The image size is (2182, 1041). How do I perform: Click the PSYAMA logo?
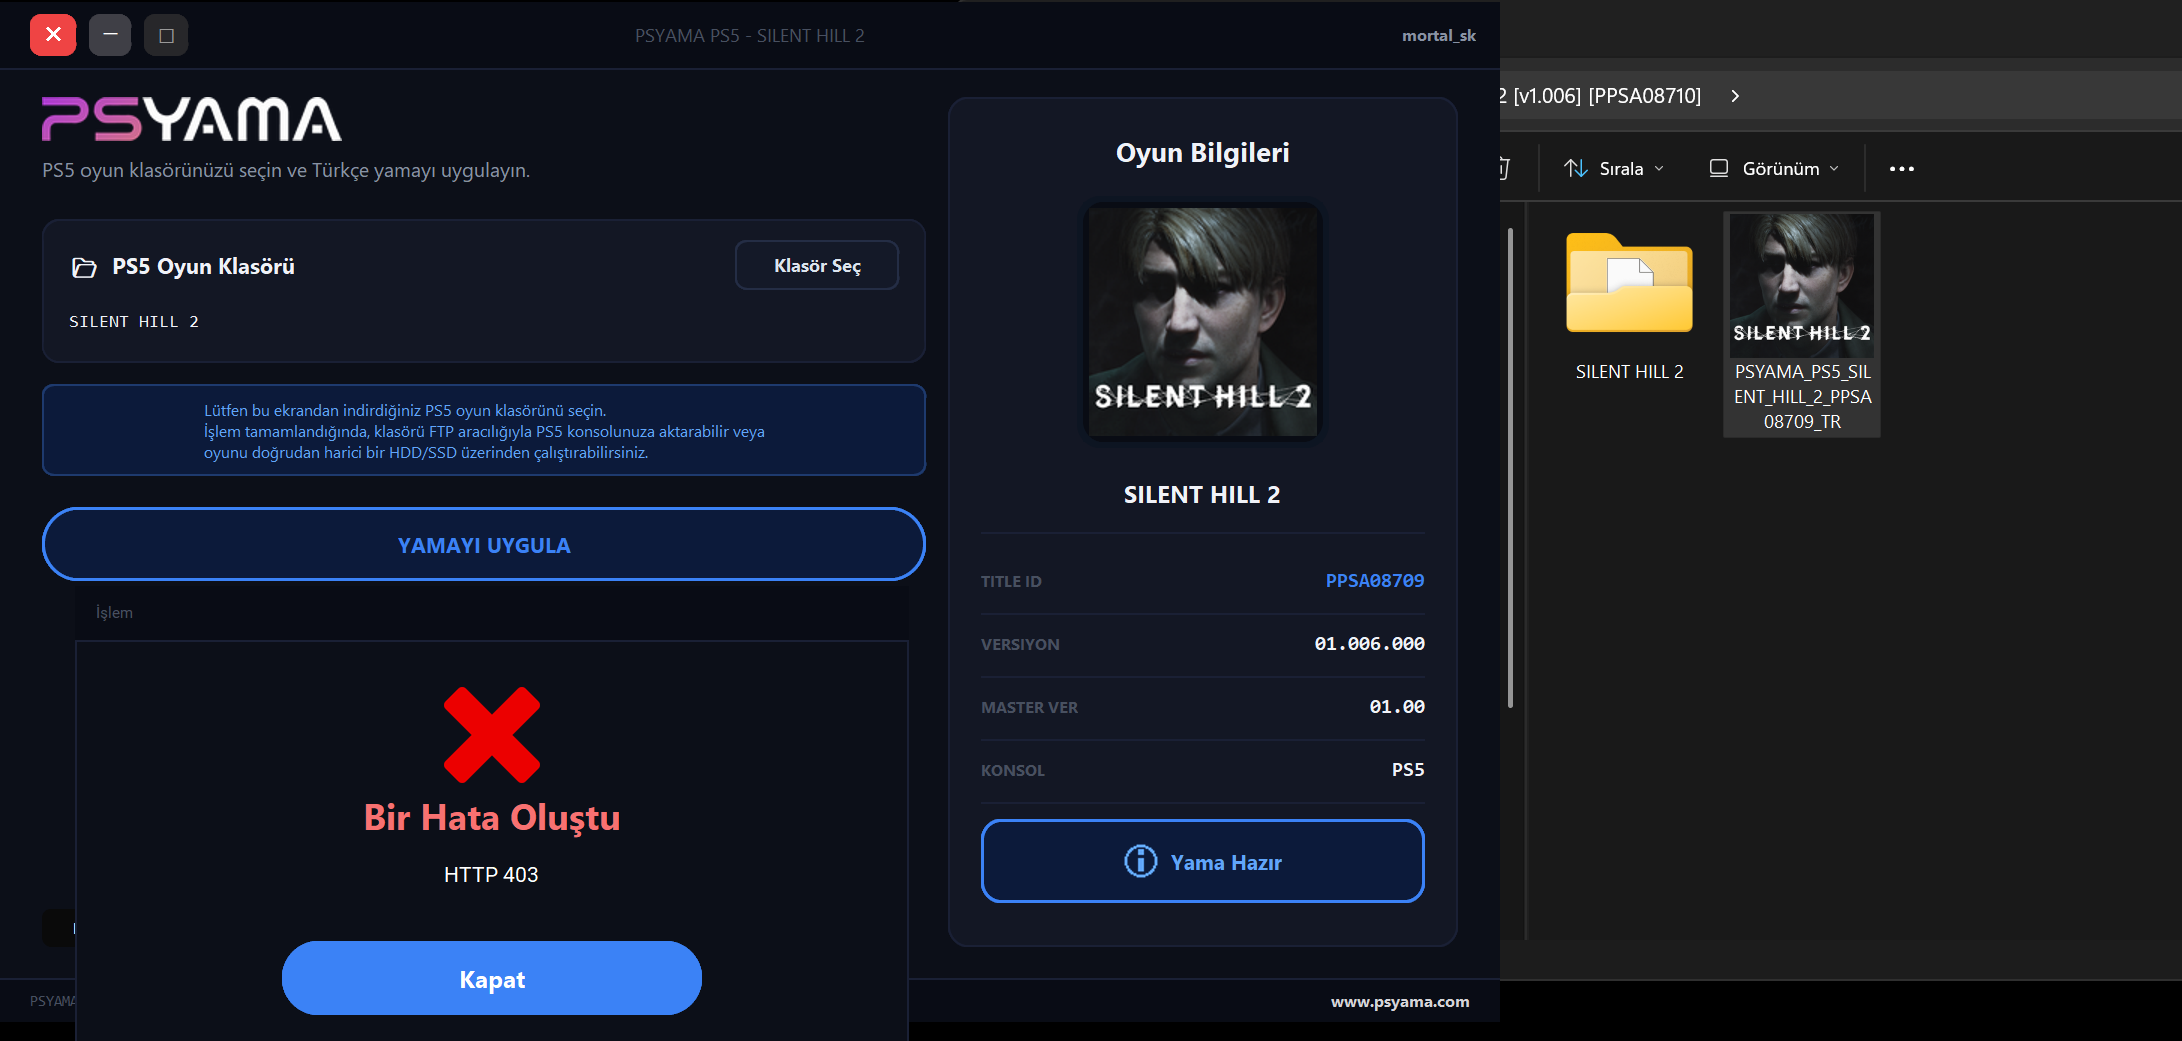point(191,119)
